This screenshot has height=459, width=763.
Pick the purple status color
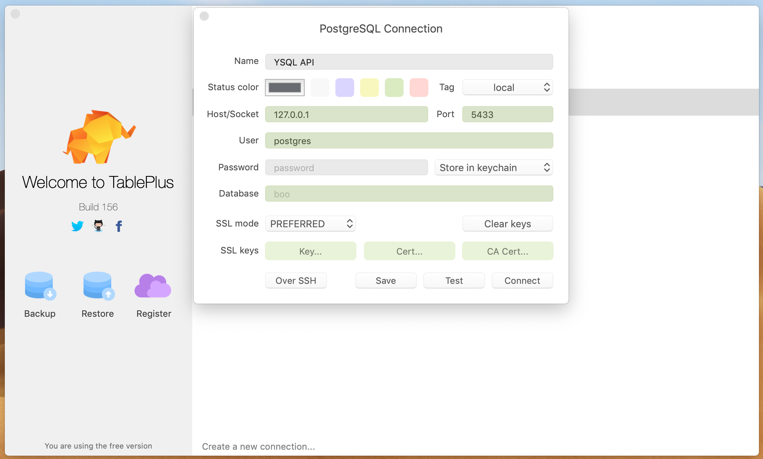pyautogui.click(x=344, y=88)
